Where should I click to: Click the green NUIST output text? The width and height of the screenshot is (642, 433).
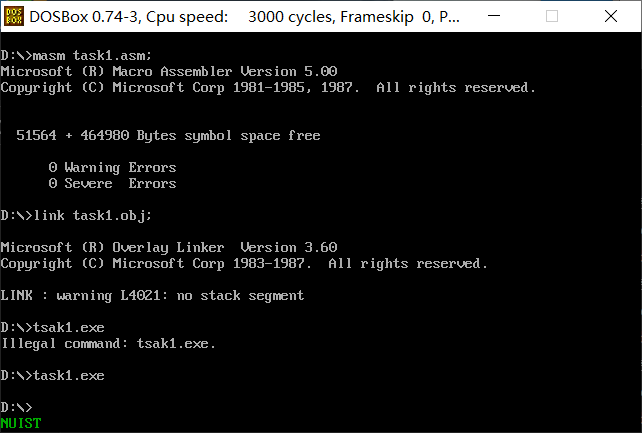click(21, 424)
